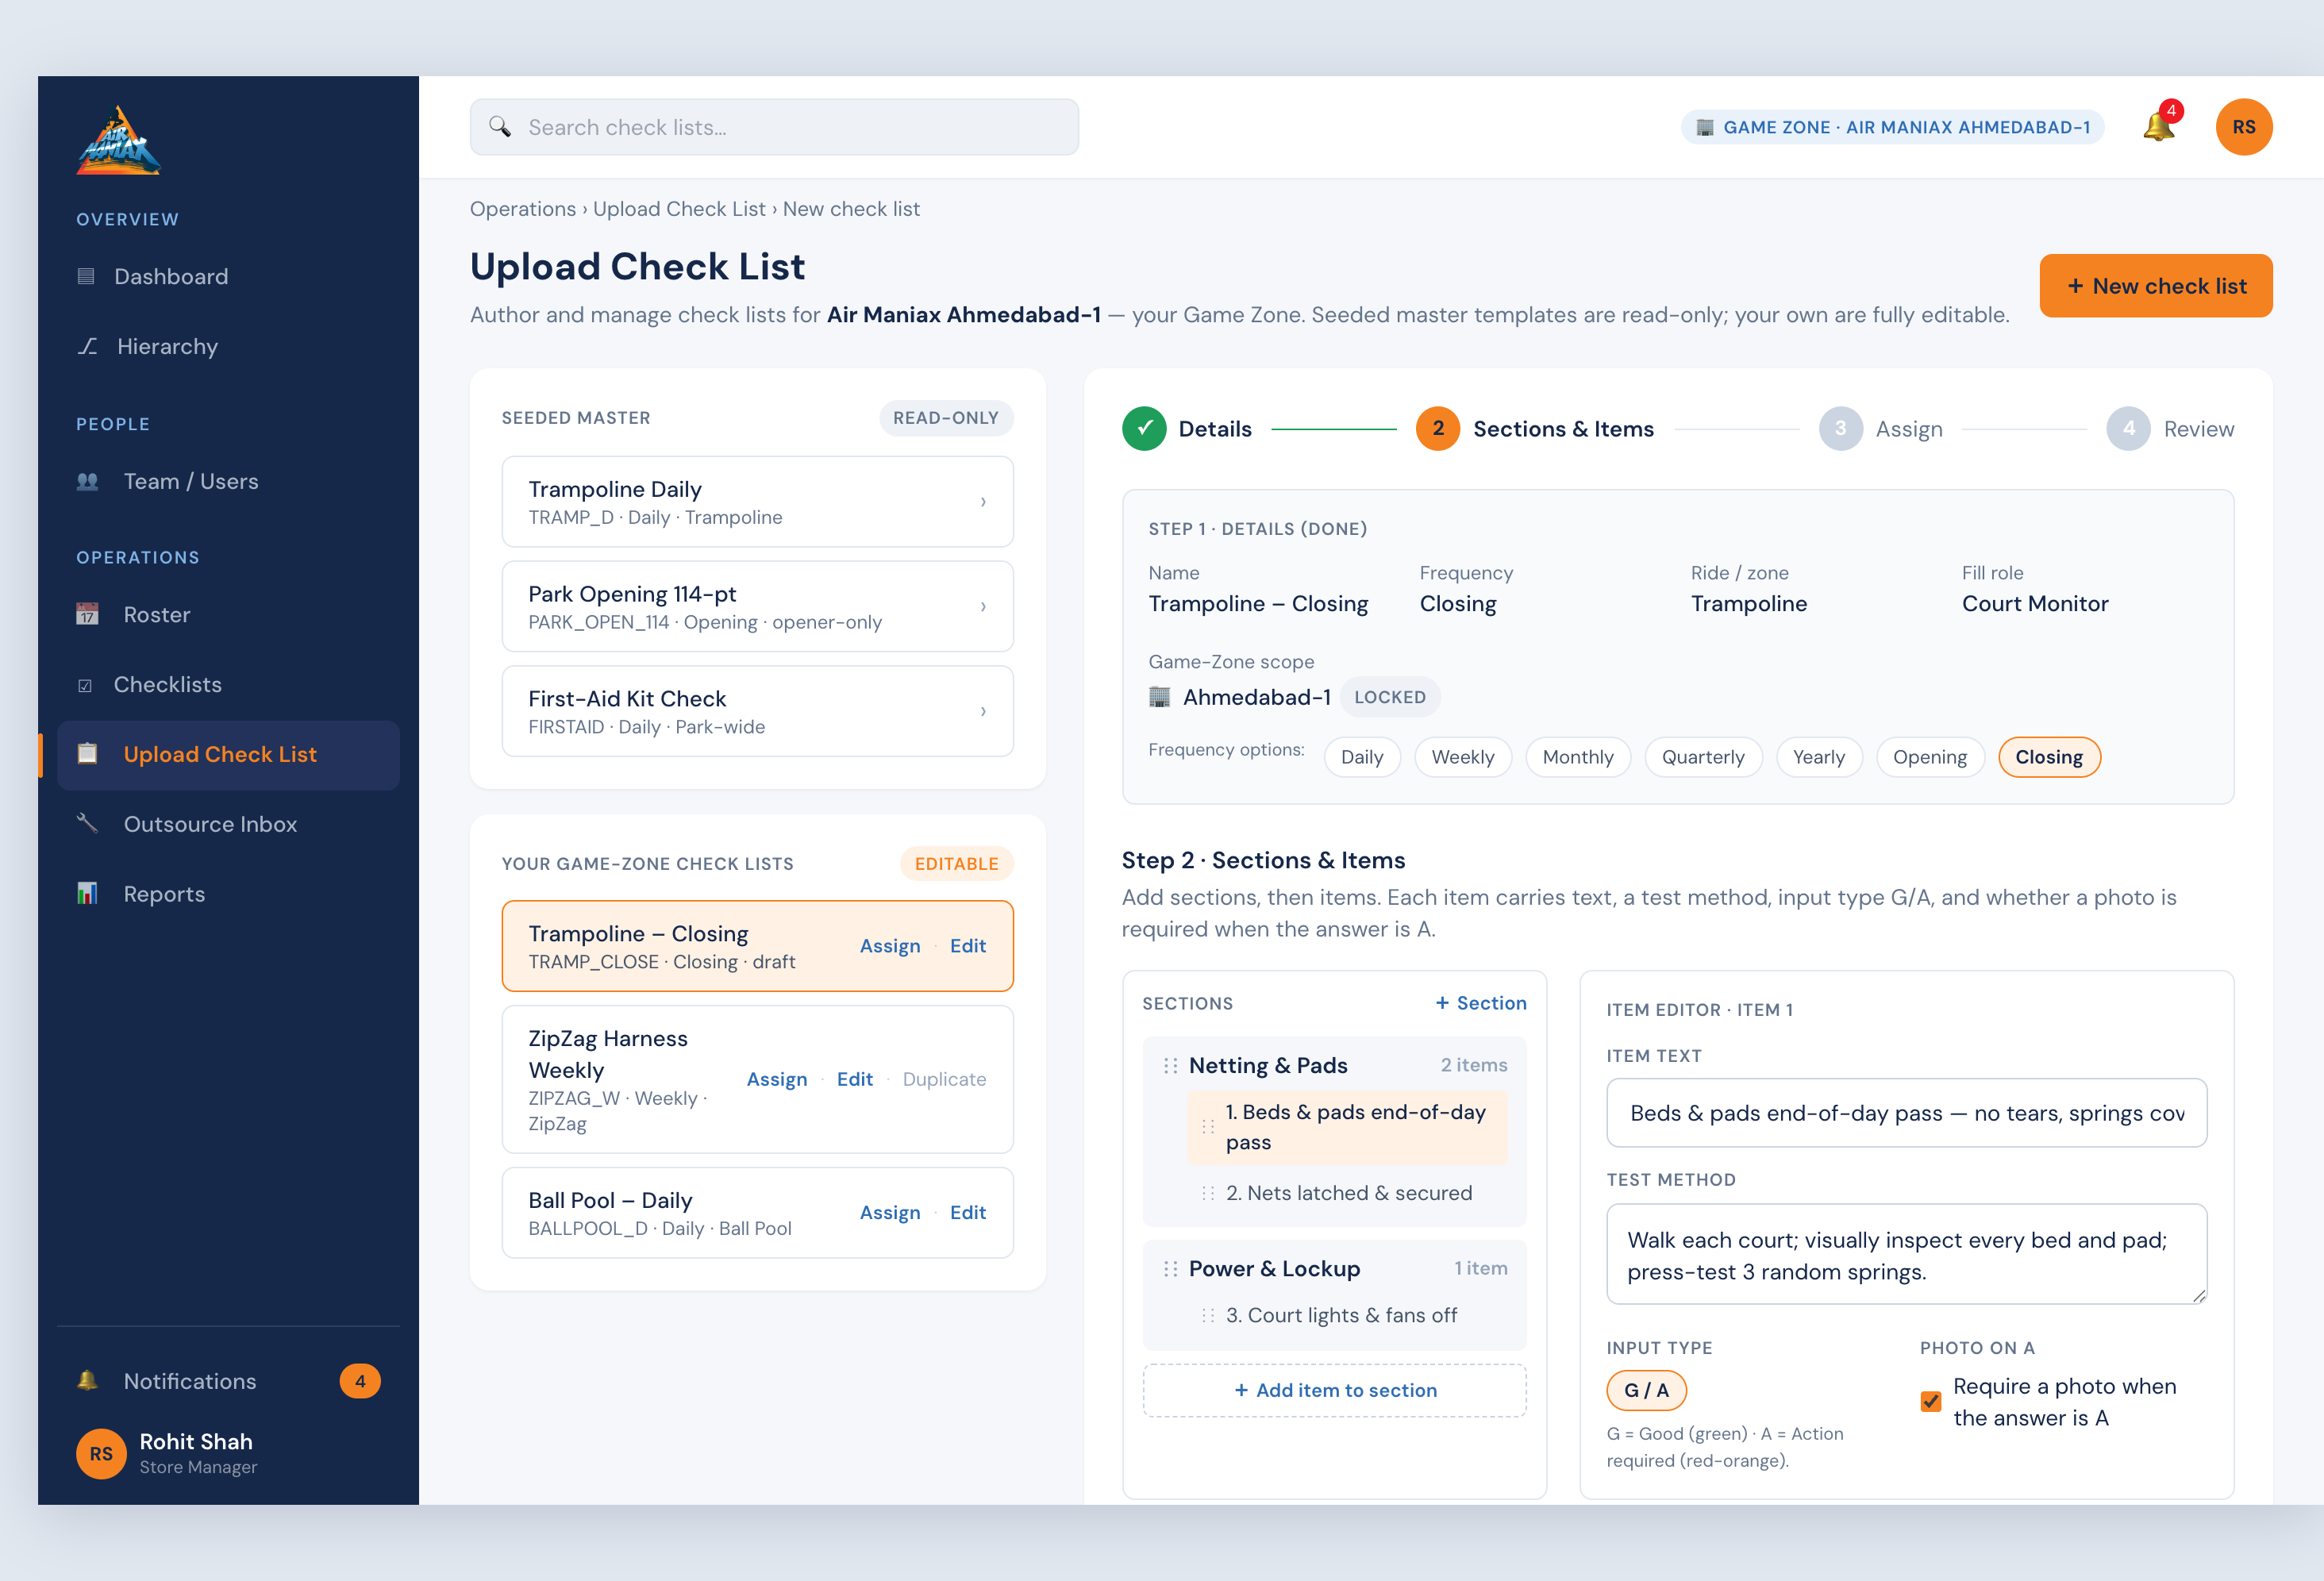Open Dashboard in sidebar

228,276
